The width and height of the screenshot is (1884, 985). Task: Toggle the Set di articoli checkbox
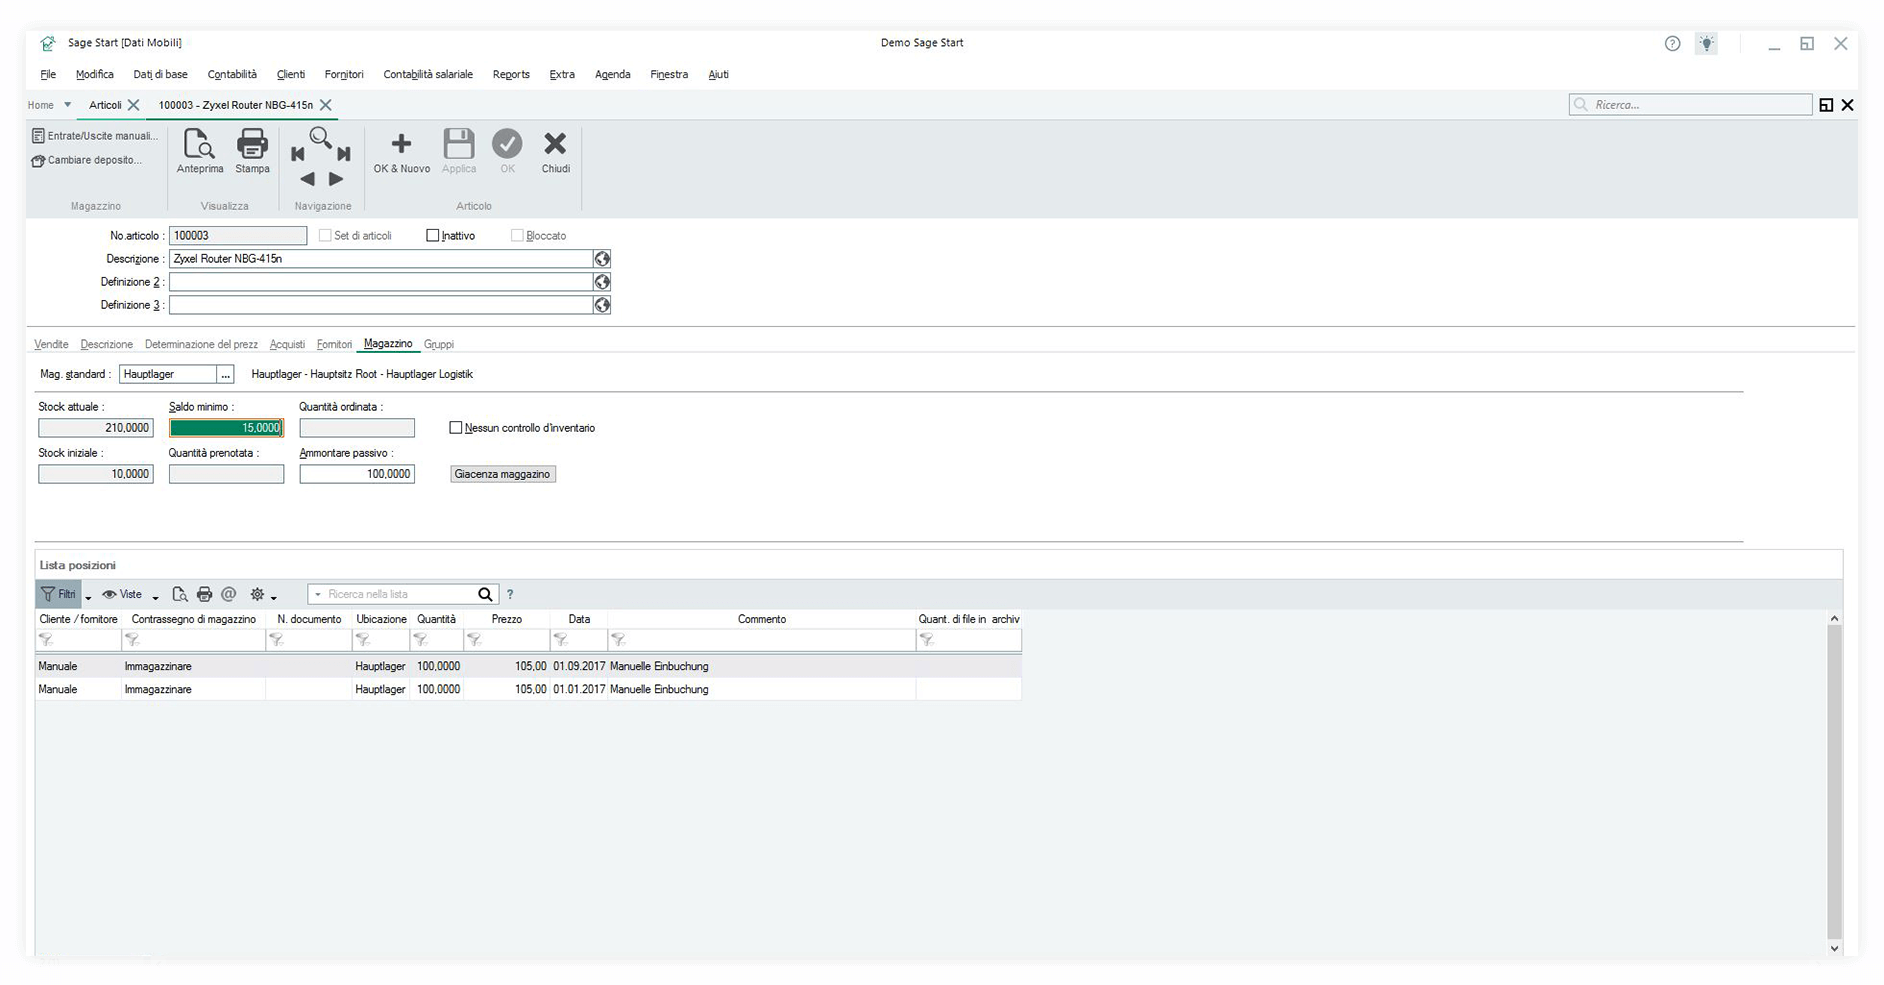click(325, 236)
